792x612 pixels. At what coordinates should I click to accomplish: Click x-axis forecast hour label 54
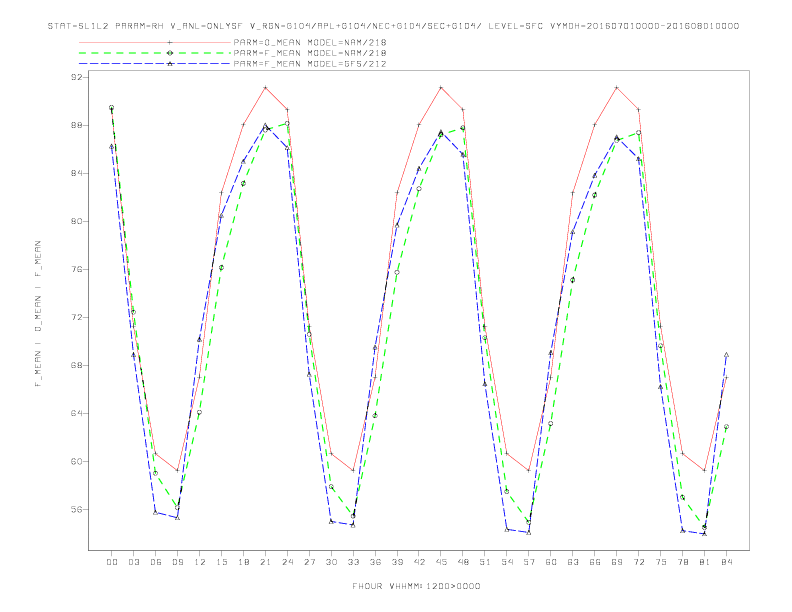click(507, 562)
